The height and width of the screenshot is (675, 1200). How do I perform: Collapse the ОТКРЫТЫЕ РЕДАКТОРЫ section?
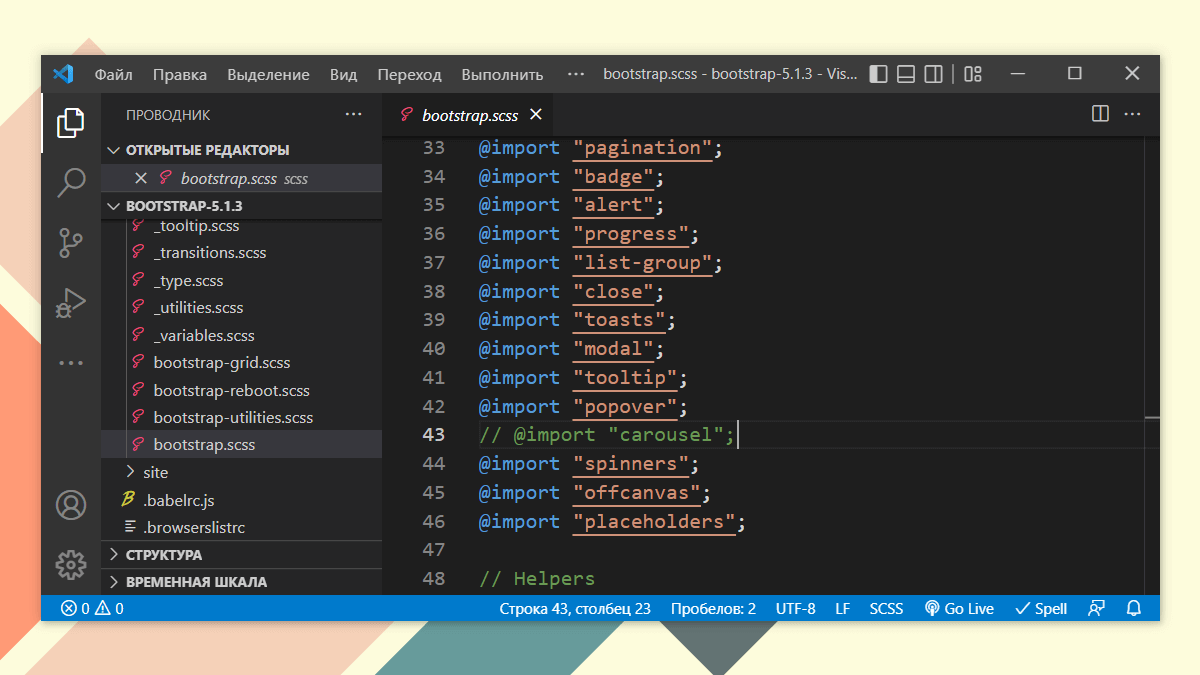coord(206,150)
